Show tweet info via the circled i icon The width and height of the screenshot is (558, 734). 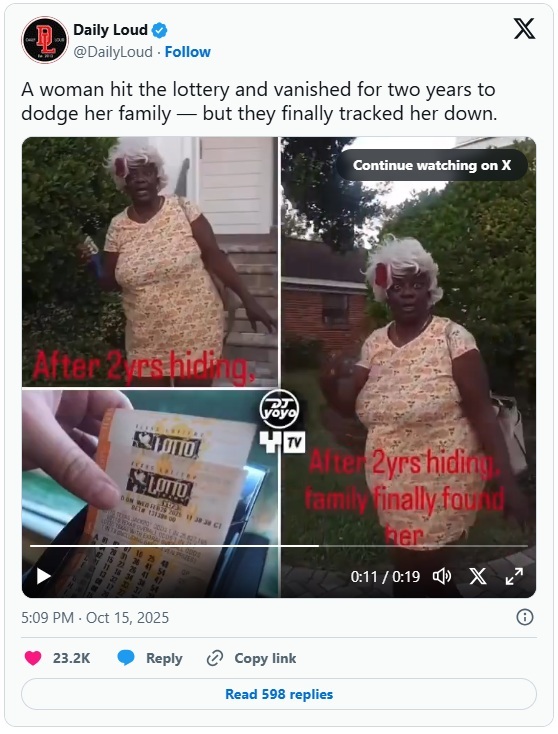(x=525, y=617)
